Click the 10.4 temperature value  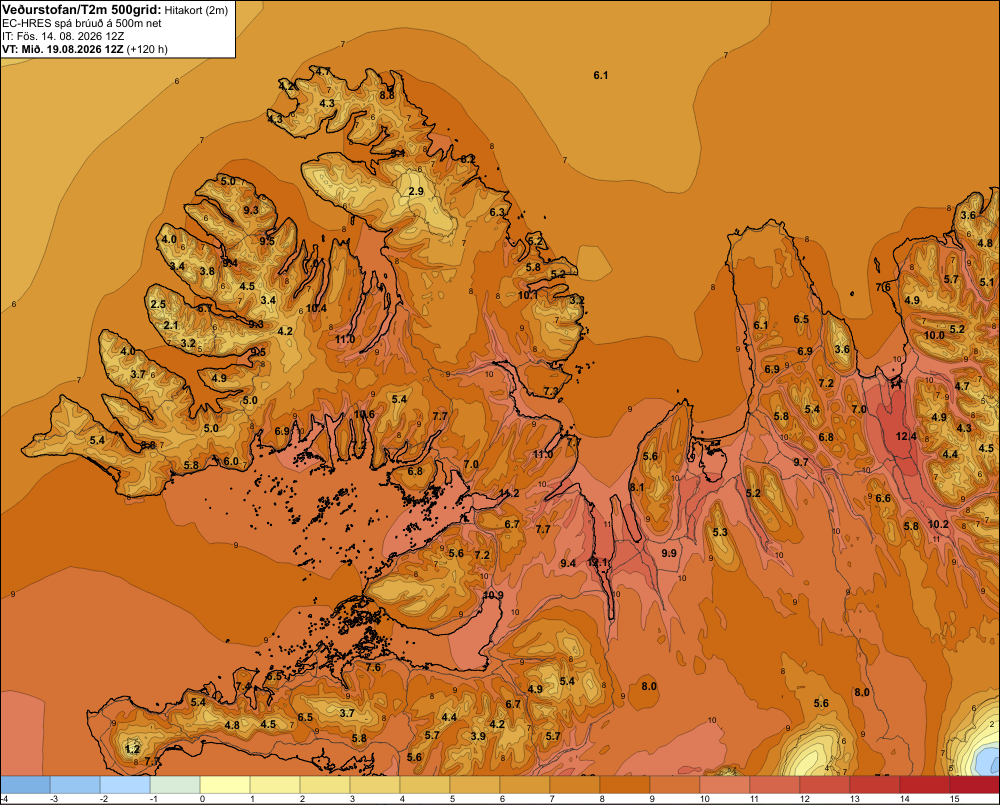(316, 308)
